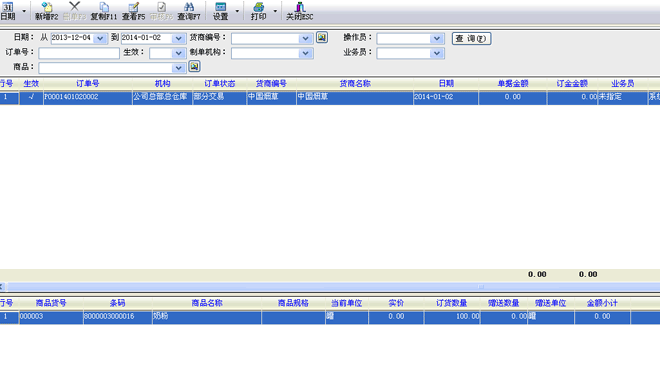The width and height of the screenshot is (660, 381).
Task: Click the 查询 search button
Action: 471,38
